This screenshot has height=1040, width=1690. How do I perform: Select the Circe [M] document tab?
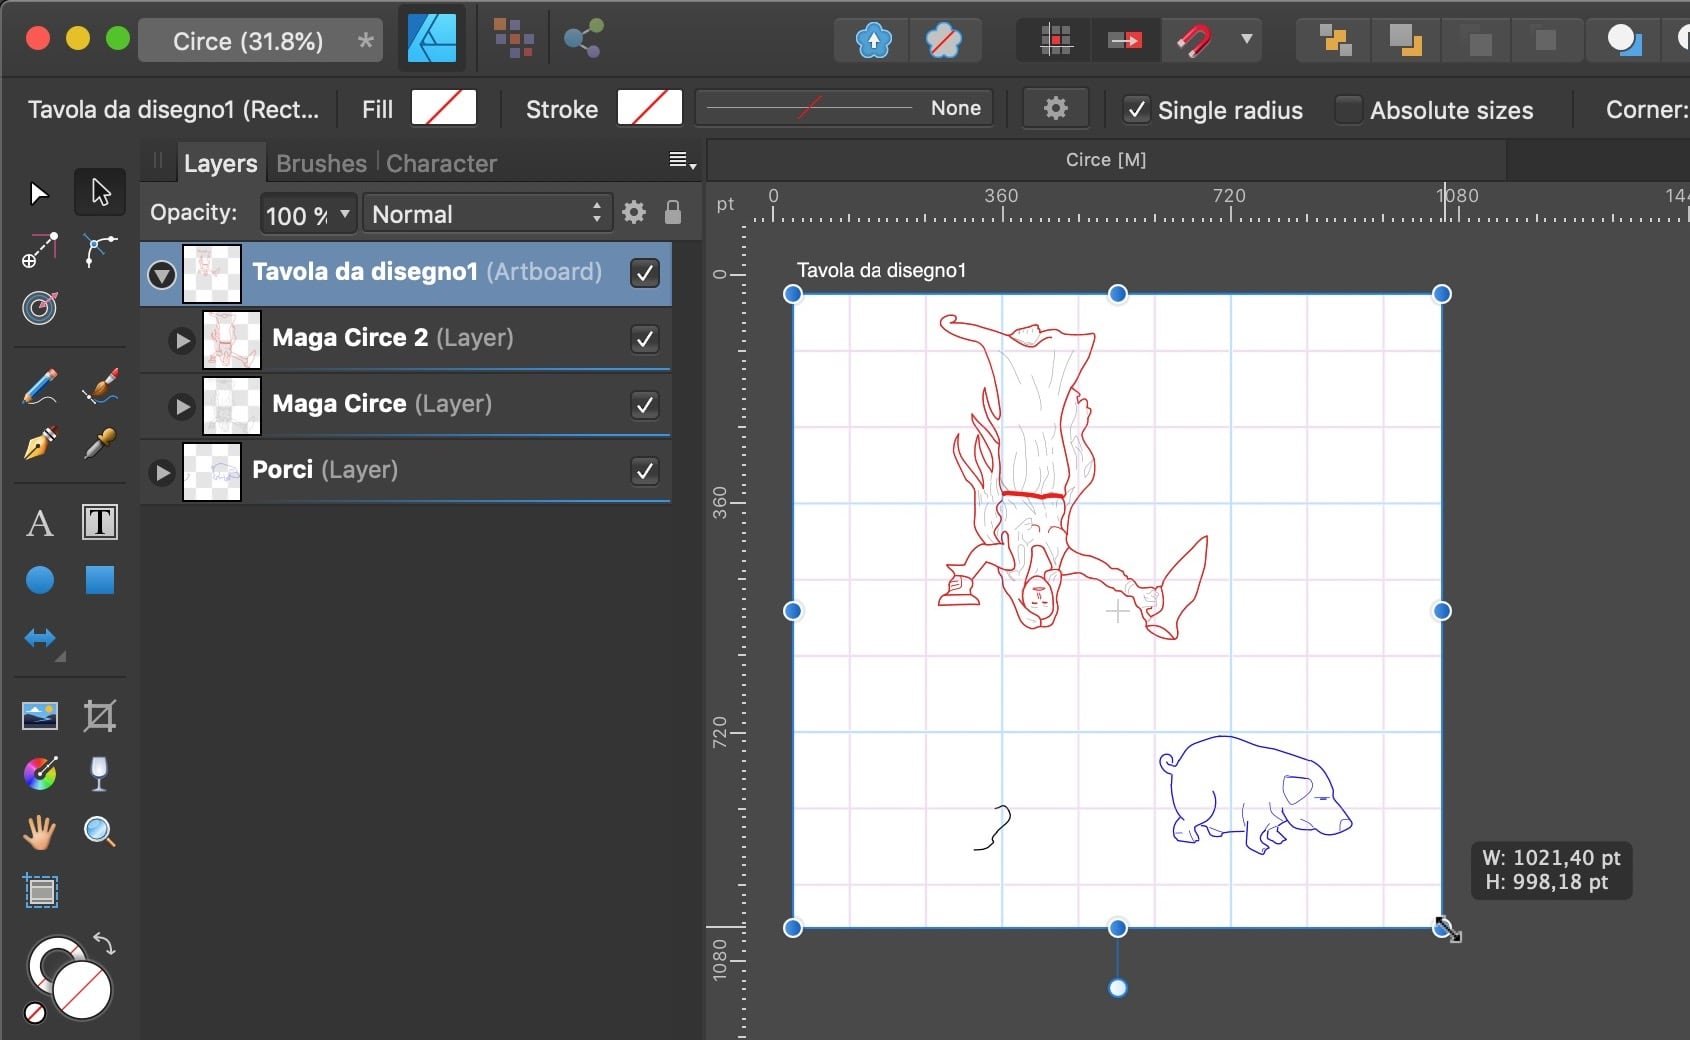1106,160
